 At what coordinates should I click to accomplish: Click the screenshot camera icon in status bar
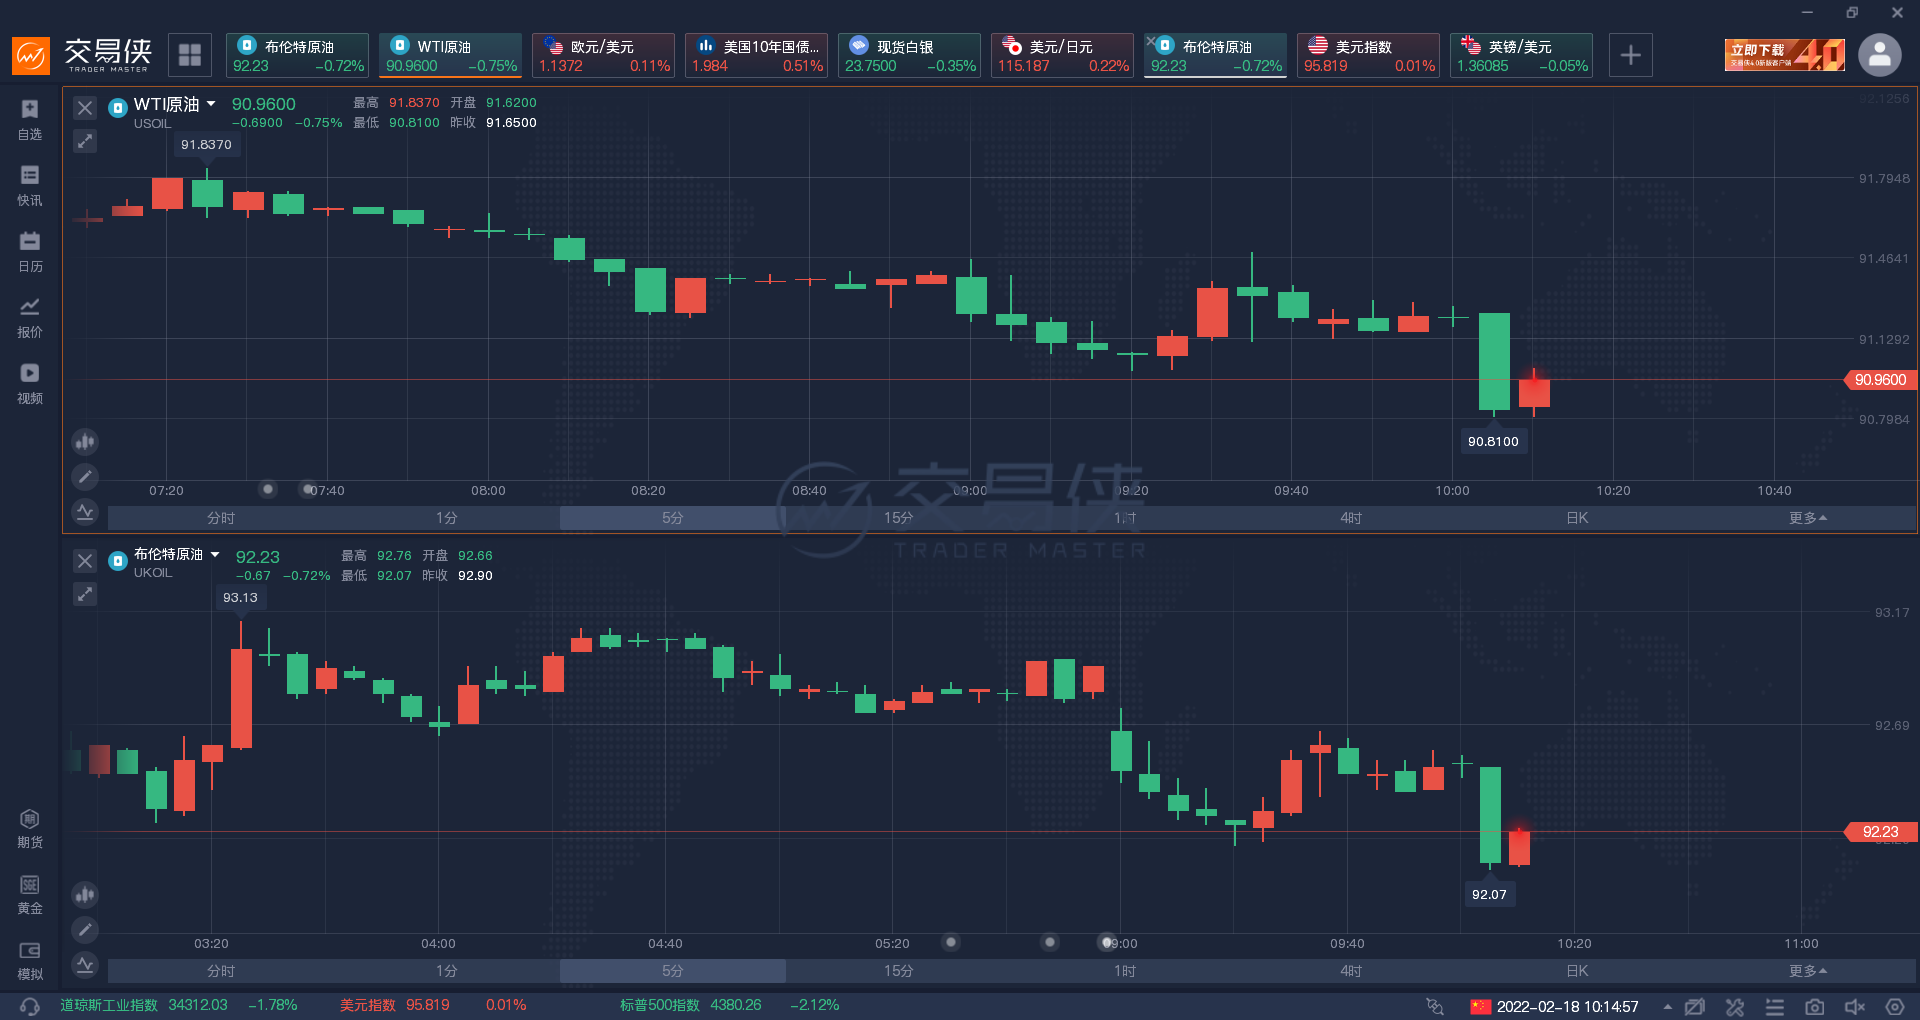coord(1815,1007)
